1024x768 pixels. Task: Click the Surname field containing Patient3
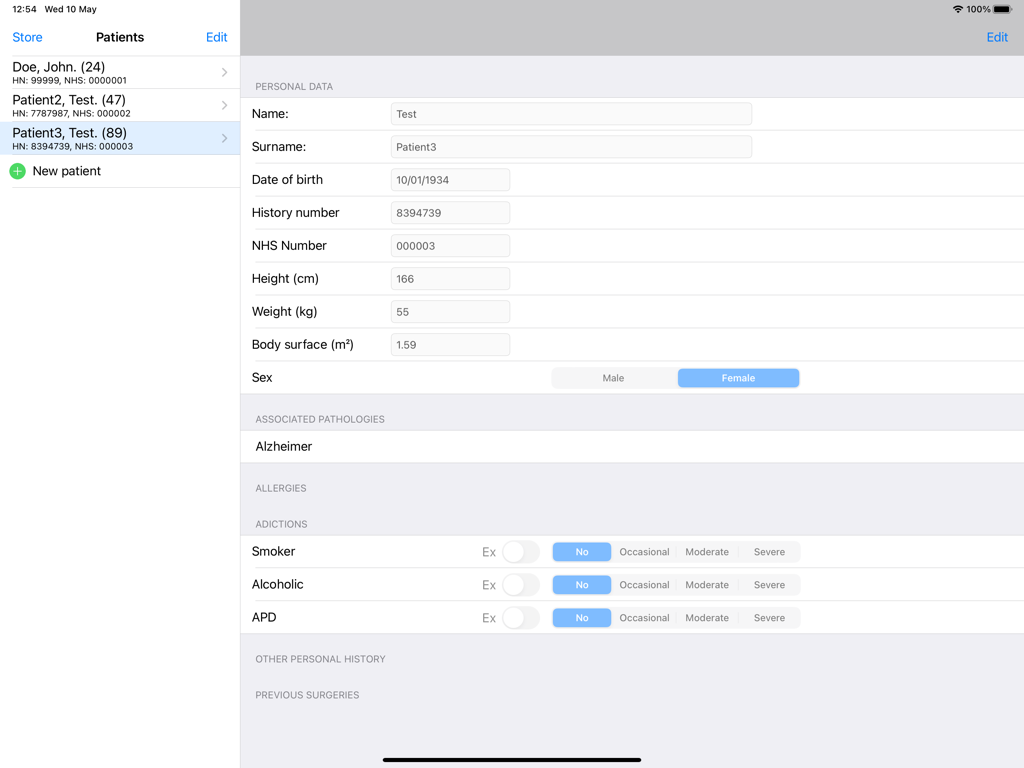coord(571,147)
